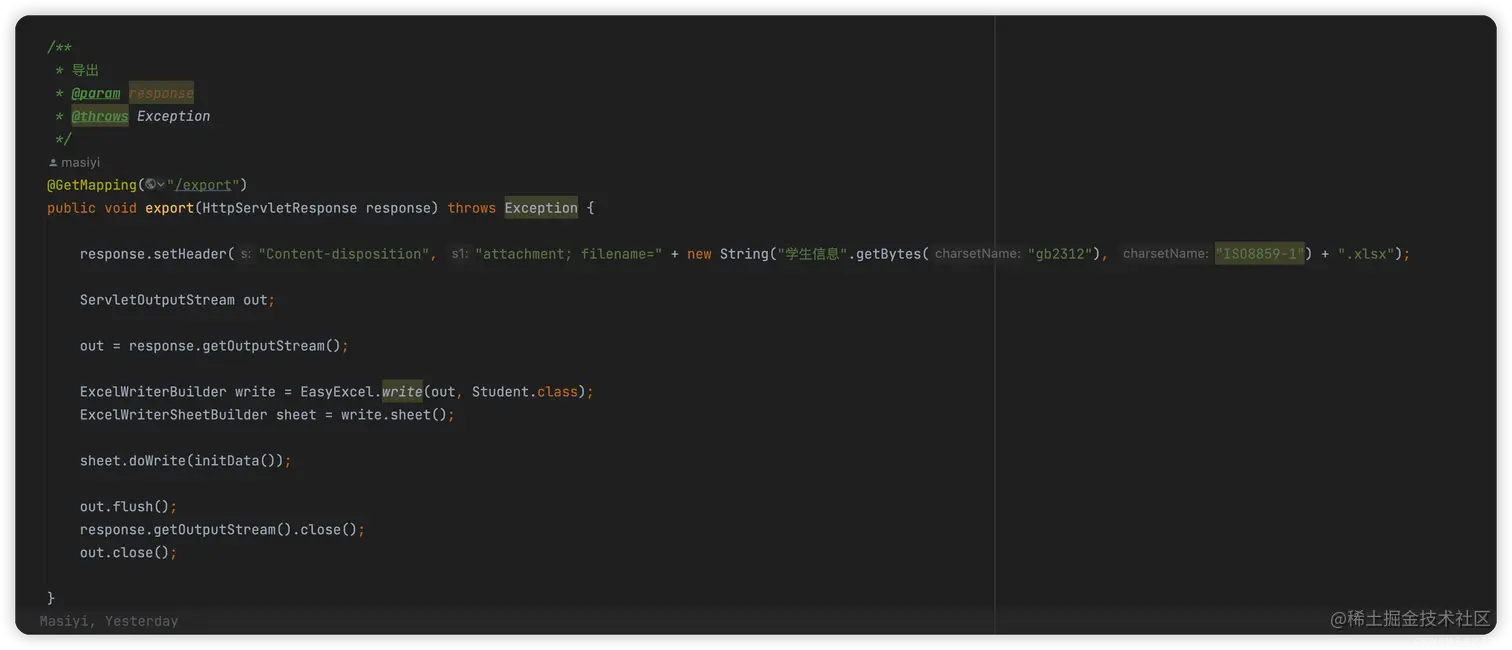Click the void keyword
Image resolution: width=1512 pixels, height=650 pixels.
pos(120,208)
